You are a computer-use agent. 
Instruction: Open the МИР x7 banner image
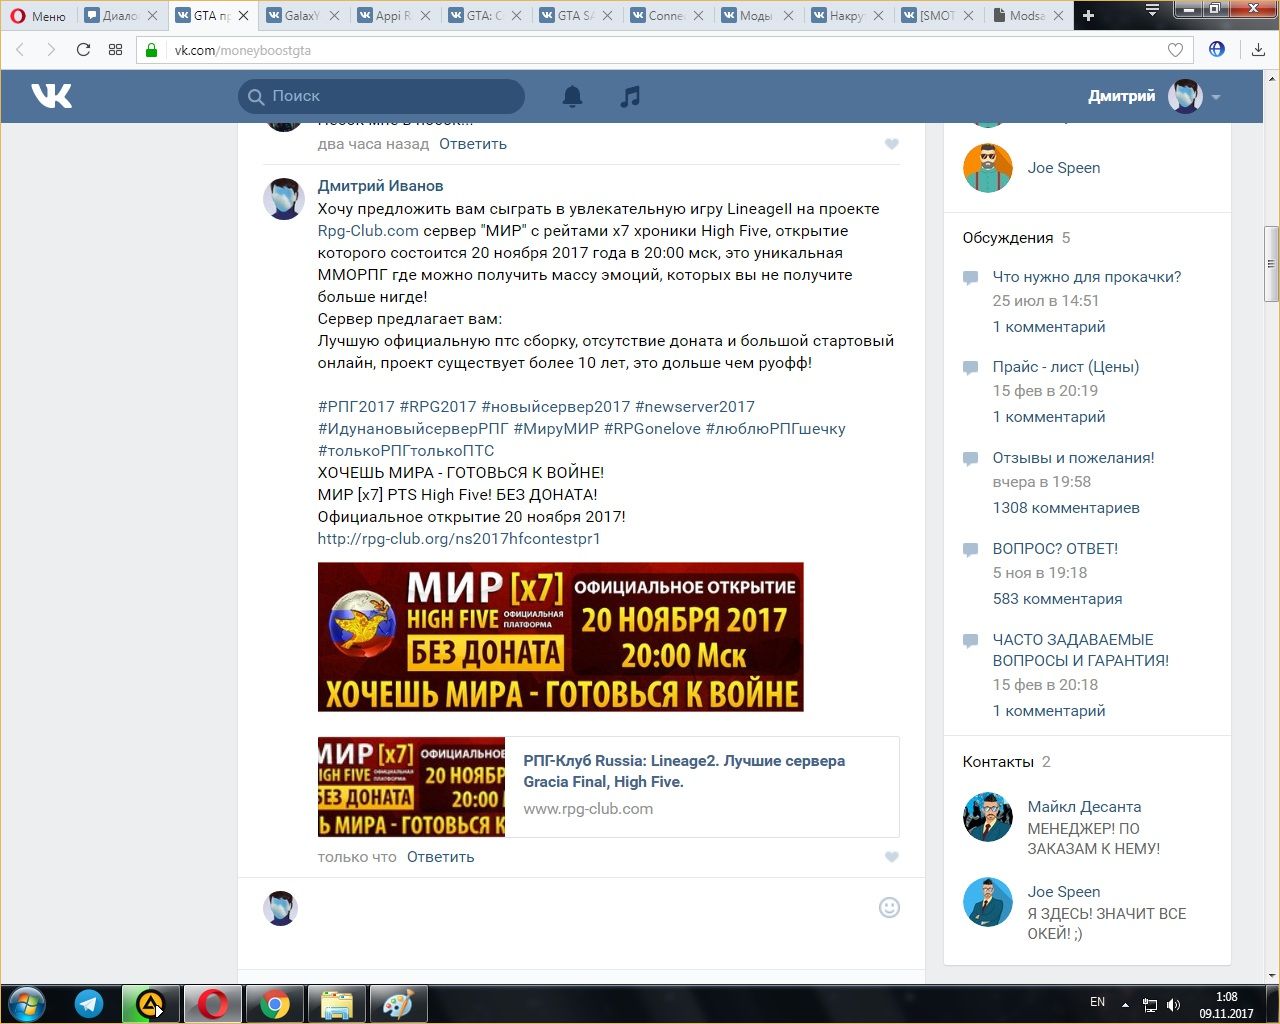560,637
